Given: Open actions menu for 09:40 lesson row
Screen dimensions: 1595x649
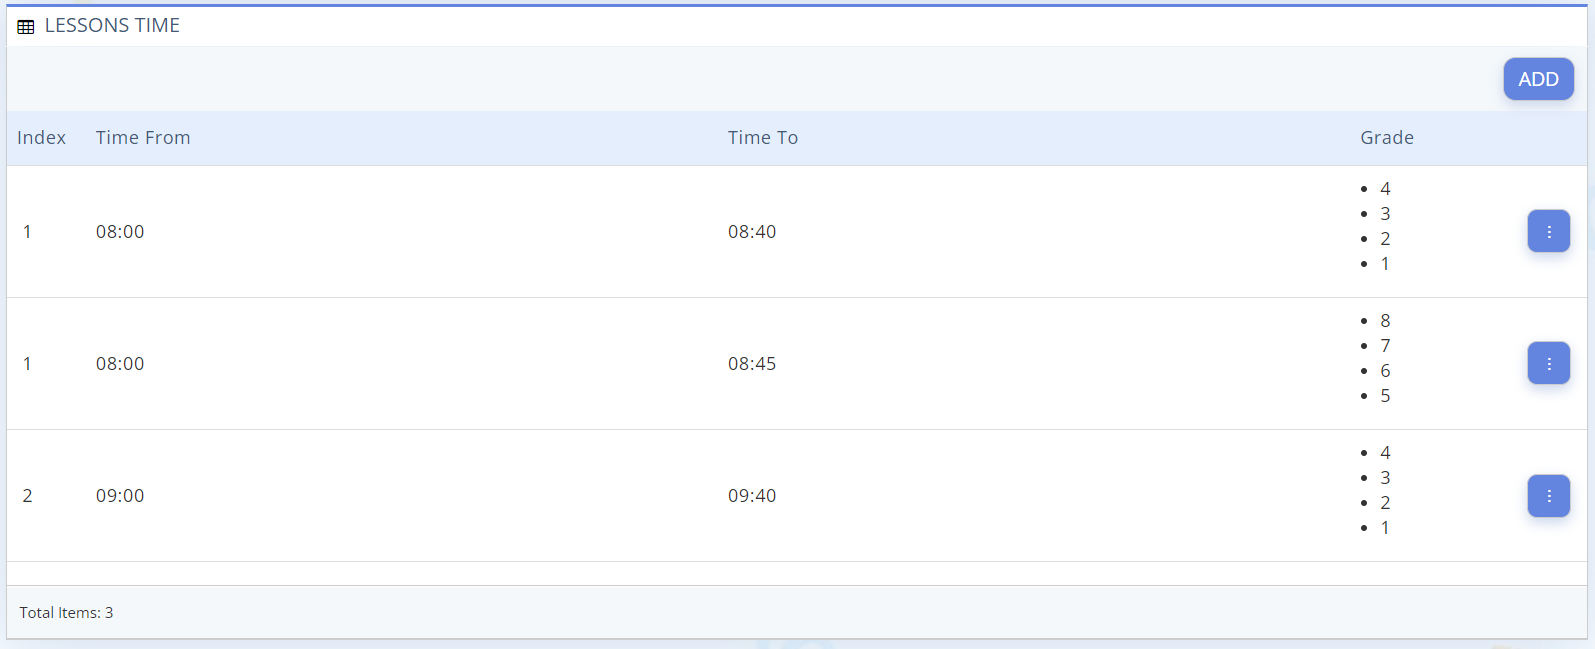Looking at the screenshot, I should click(x=1549, y=496).
